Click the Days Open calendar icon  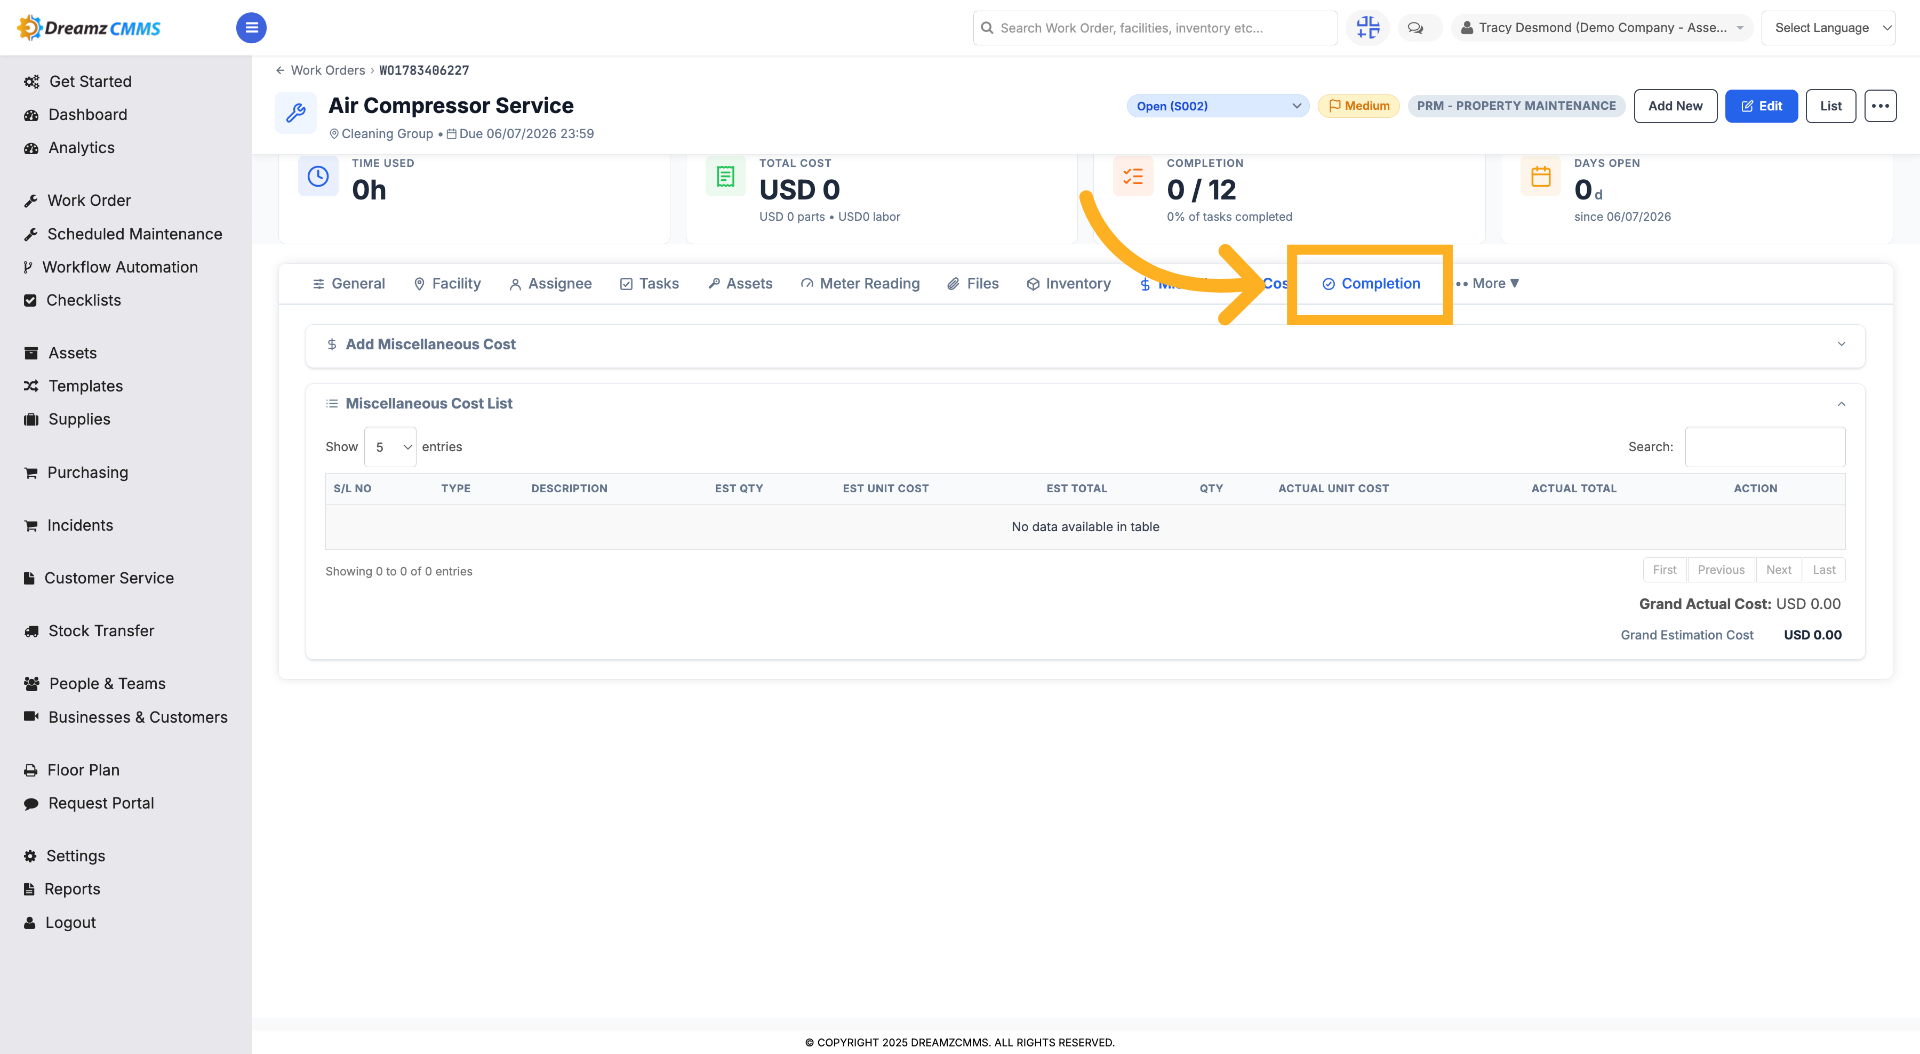1541,176
